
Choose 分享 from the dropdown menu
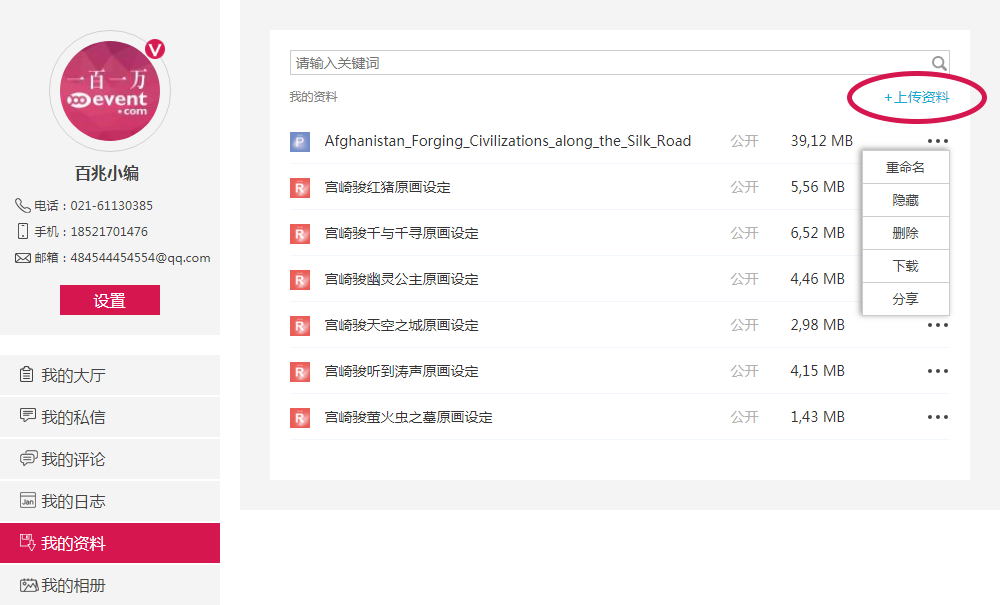point(906,299)
